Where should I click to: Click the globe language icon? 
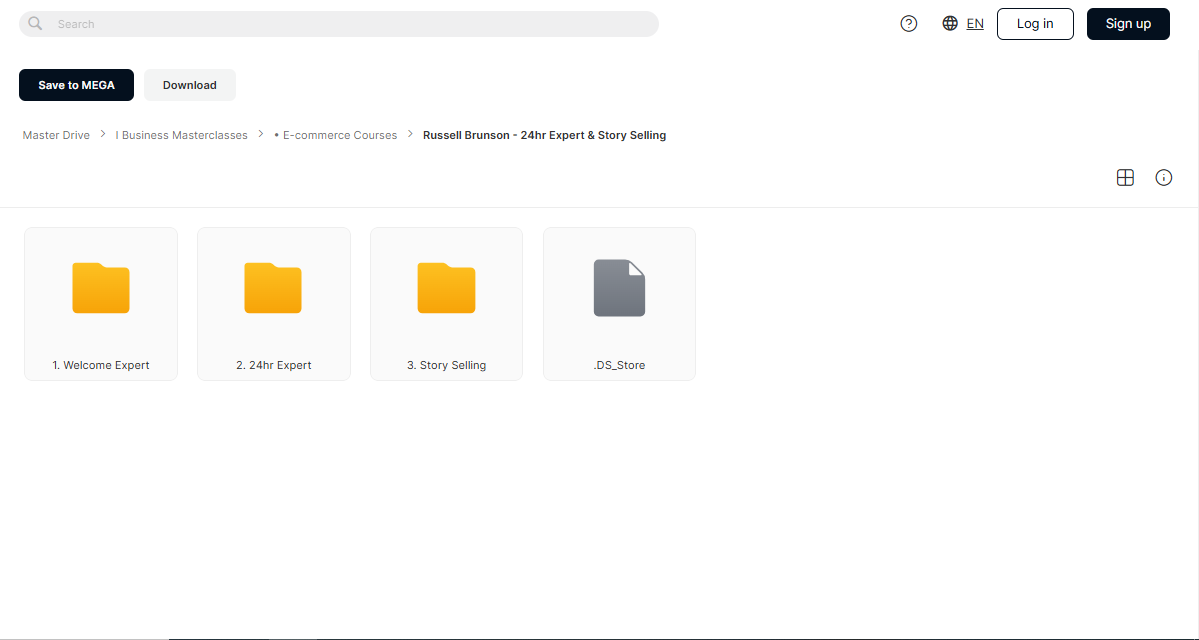(x=950, y=24)
